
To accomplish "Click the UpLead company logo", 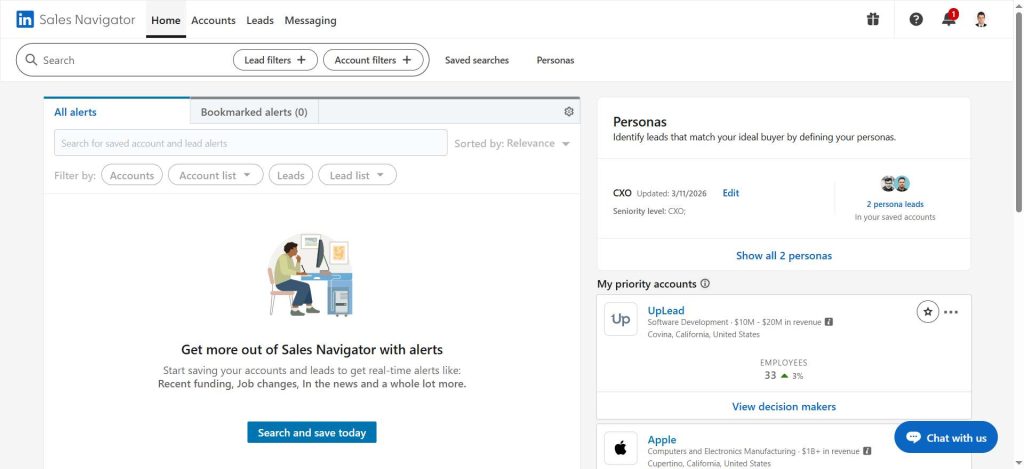I will (x=620, y=319).
